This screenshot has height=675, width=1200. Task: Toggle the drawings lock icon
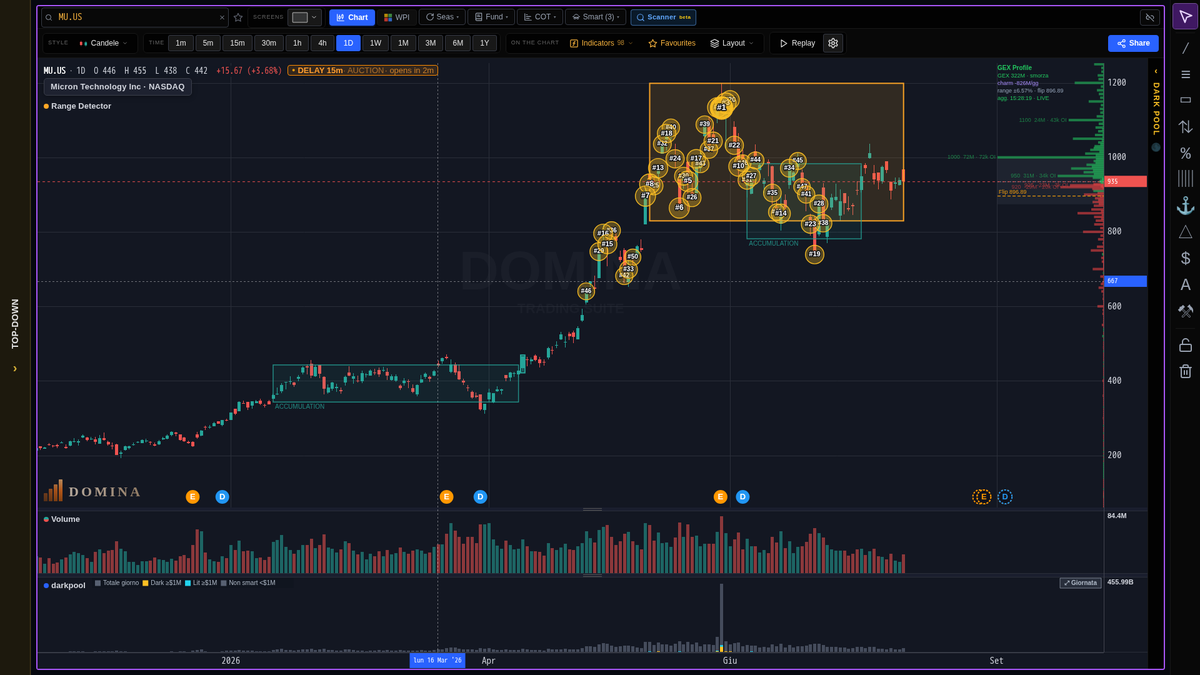pyautogui.click(x=1185, y=345)
